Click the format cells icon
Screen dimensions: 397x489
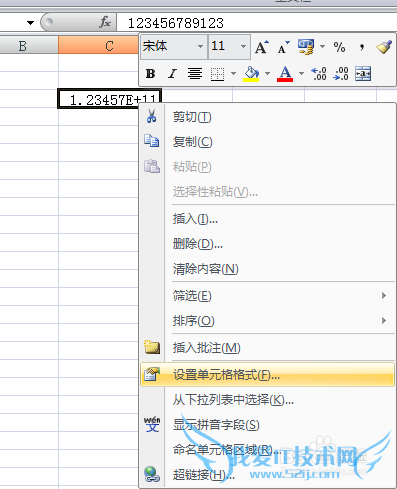click(x=152, y=374)
